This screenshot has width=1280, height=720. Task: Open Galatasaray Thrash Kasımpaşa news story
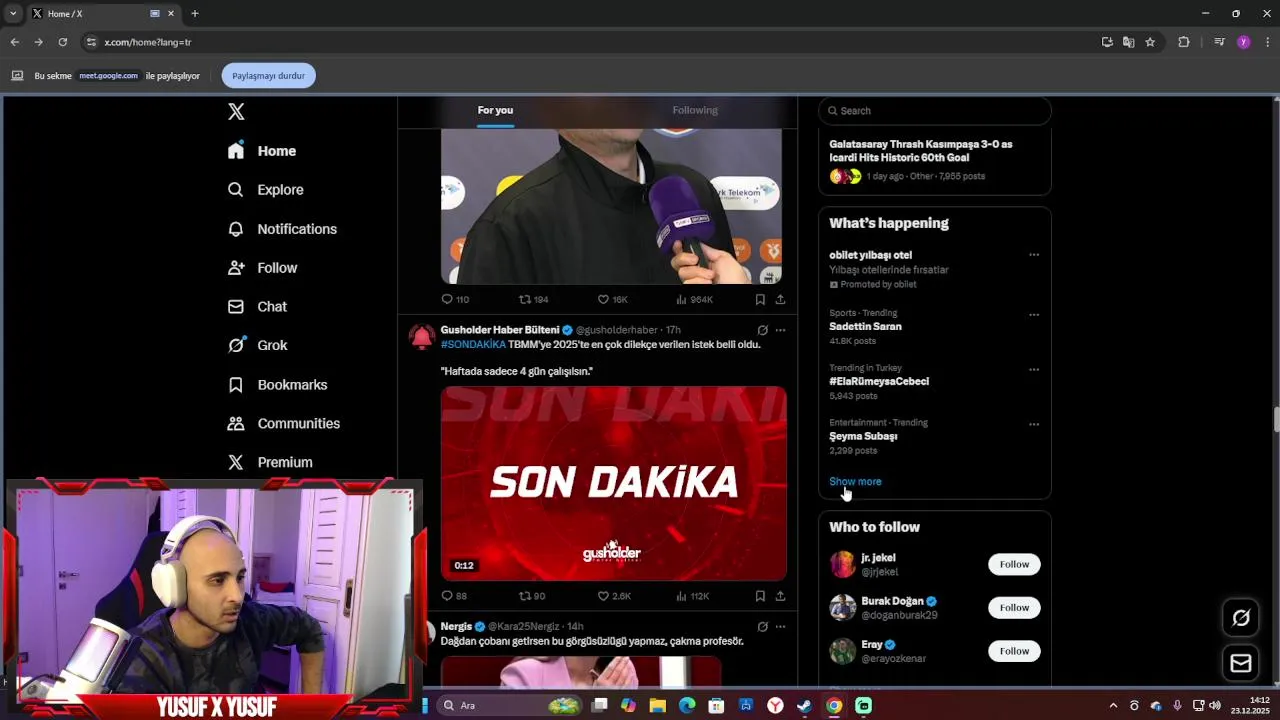(921, 151)
